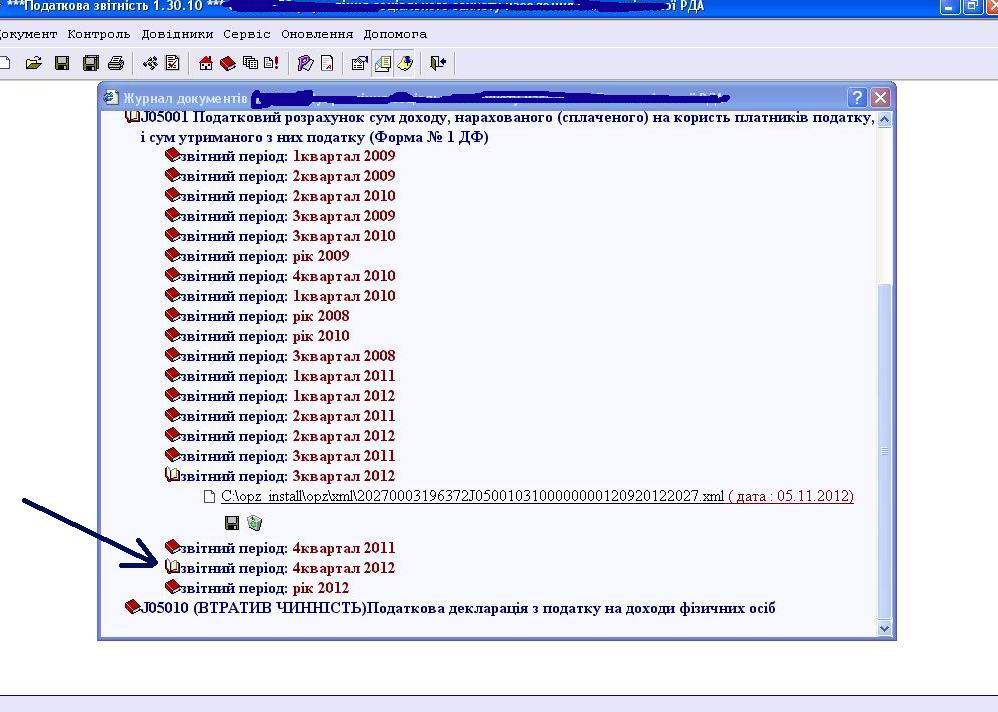998x712 pixels.
Task: Click the open folder toolbar icon
Action: point(33,63)
